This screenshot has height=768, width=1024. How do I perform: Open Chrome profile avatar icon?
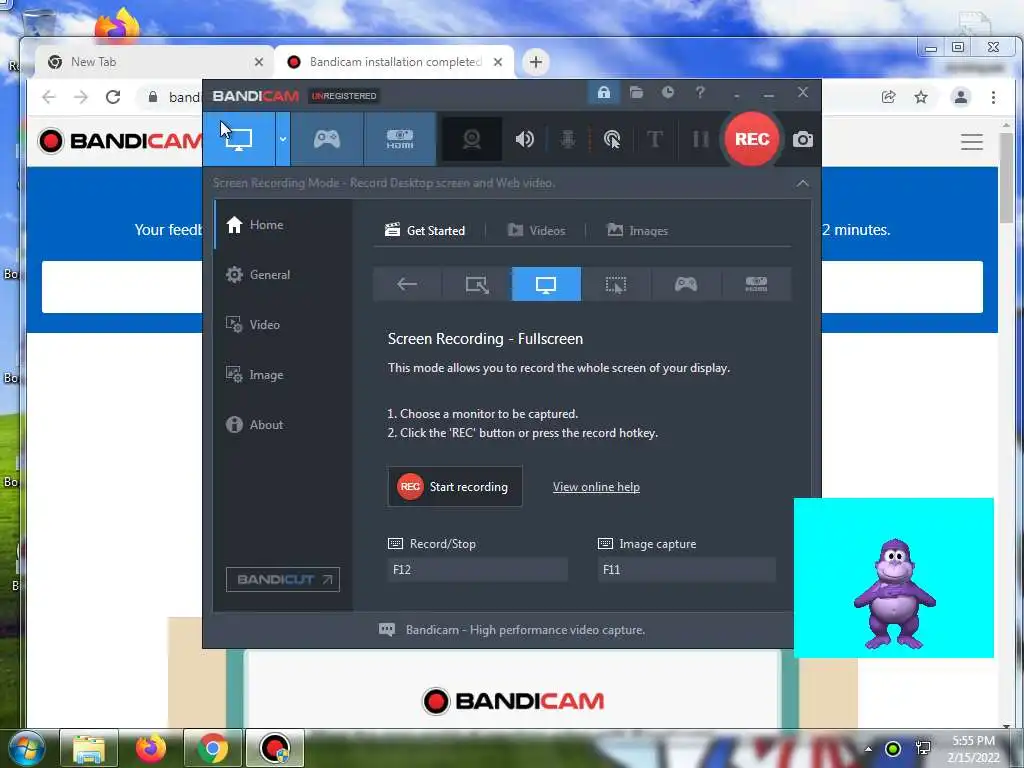pyautogui.click(x=961, y=97)
